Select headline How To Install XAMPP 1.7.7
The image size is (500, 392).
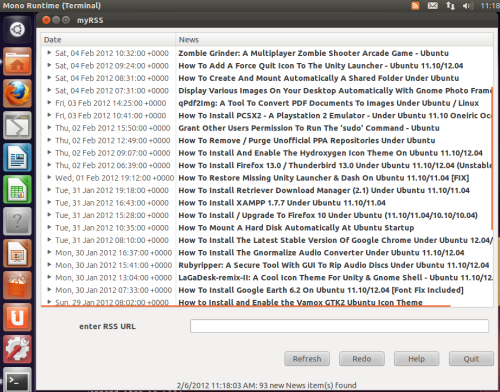pos(282,203)
